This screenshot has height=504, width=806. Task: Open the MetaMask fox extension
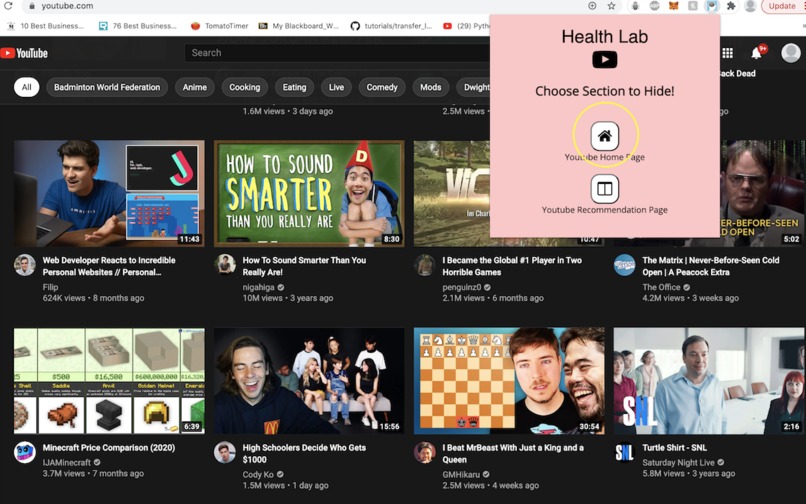[x=673, y=6]
